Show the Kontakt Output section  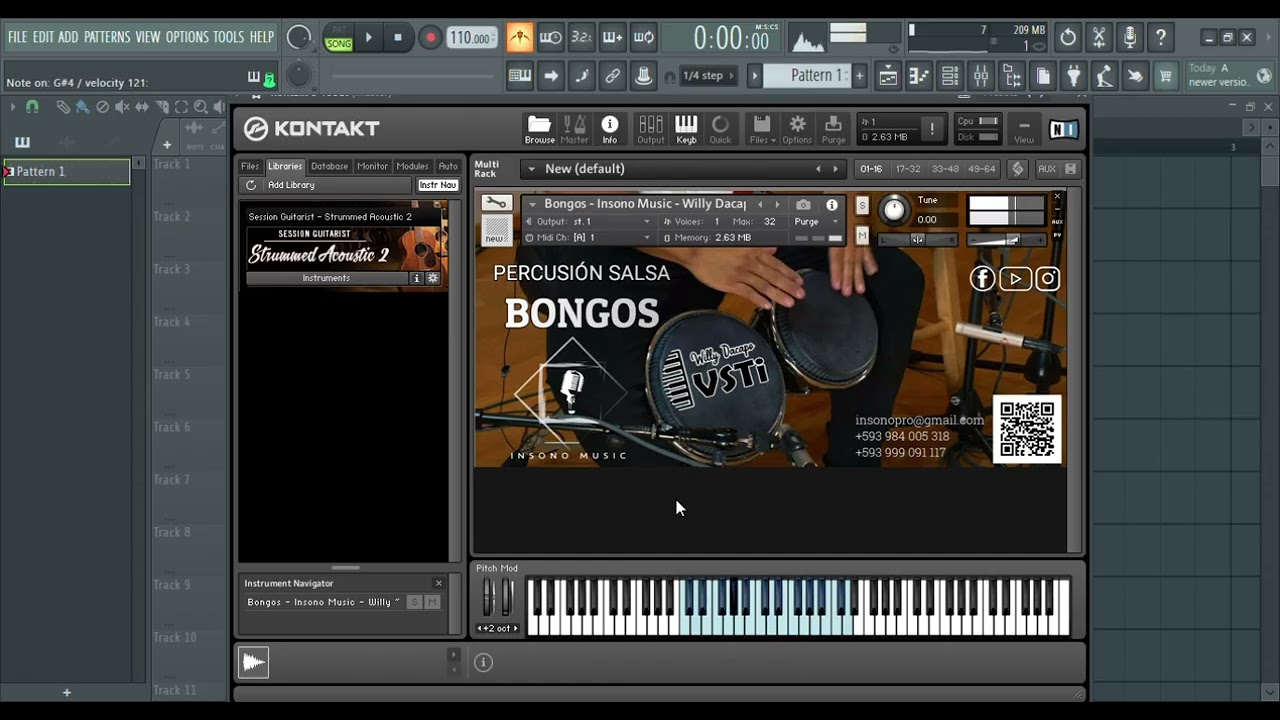pos(651,129)
